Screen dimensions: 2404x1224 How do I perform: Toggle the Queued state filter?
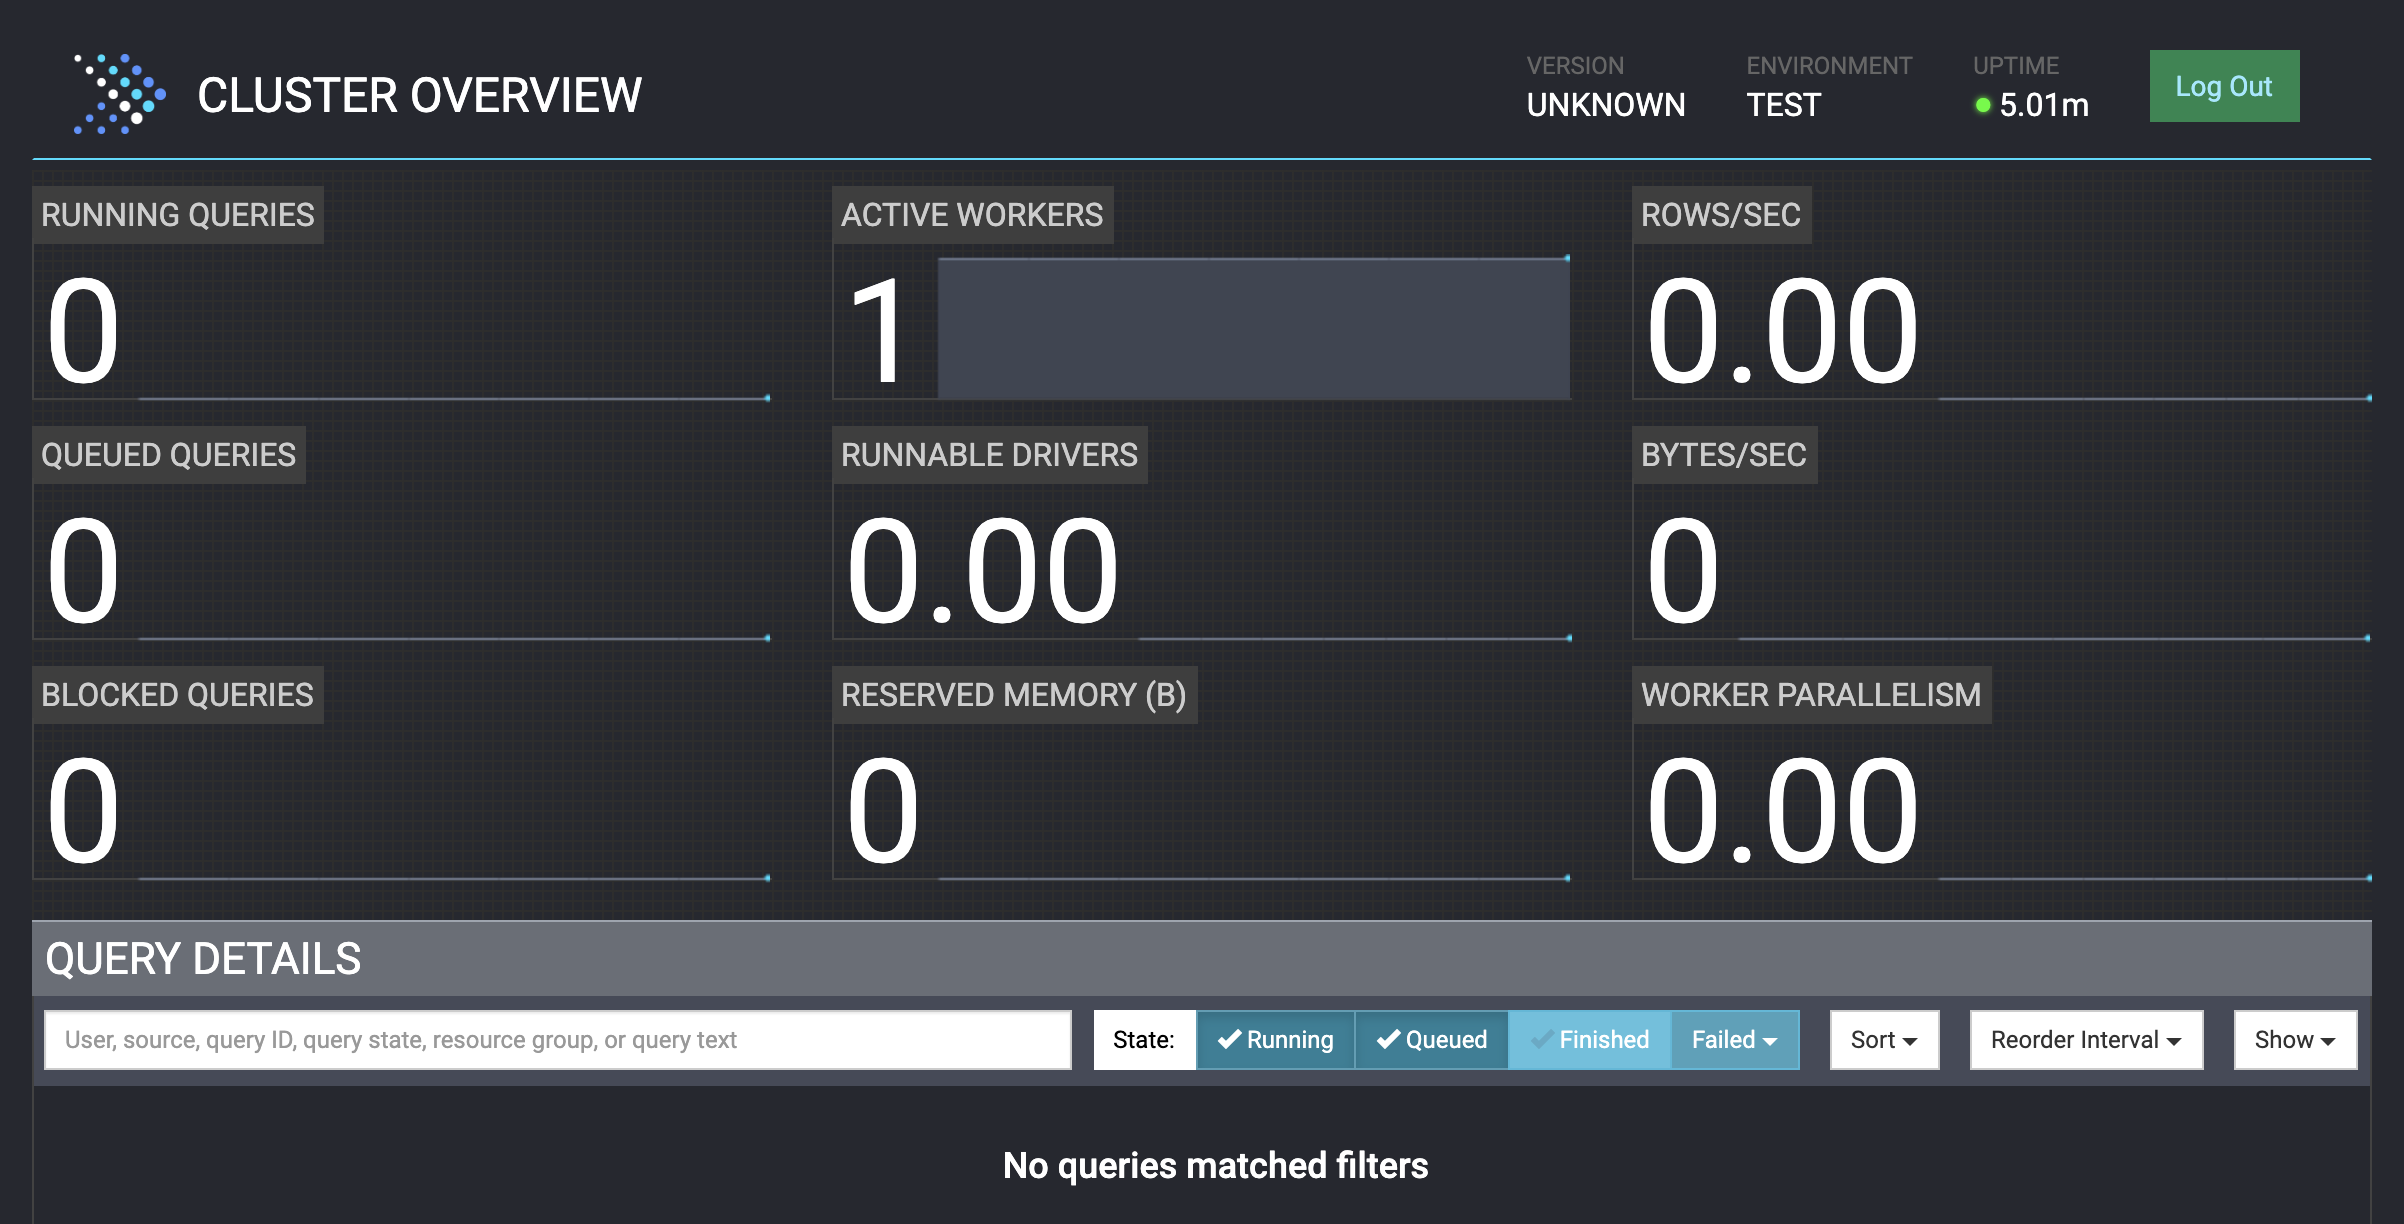tap(1432, 1040)
